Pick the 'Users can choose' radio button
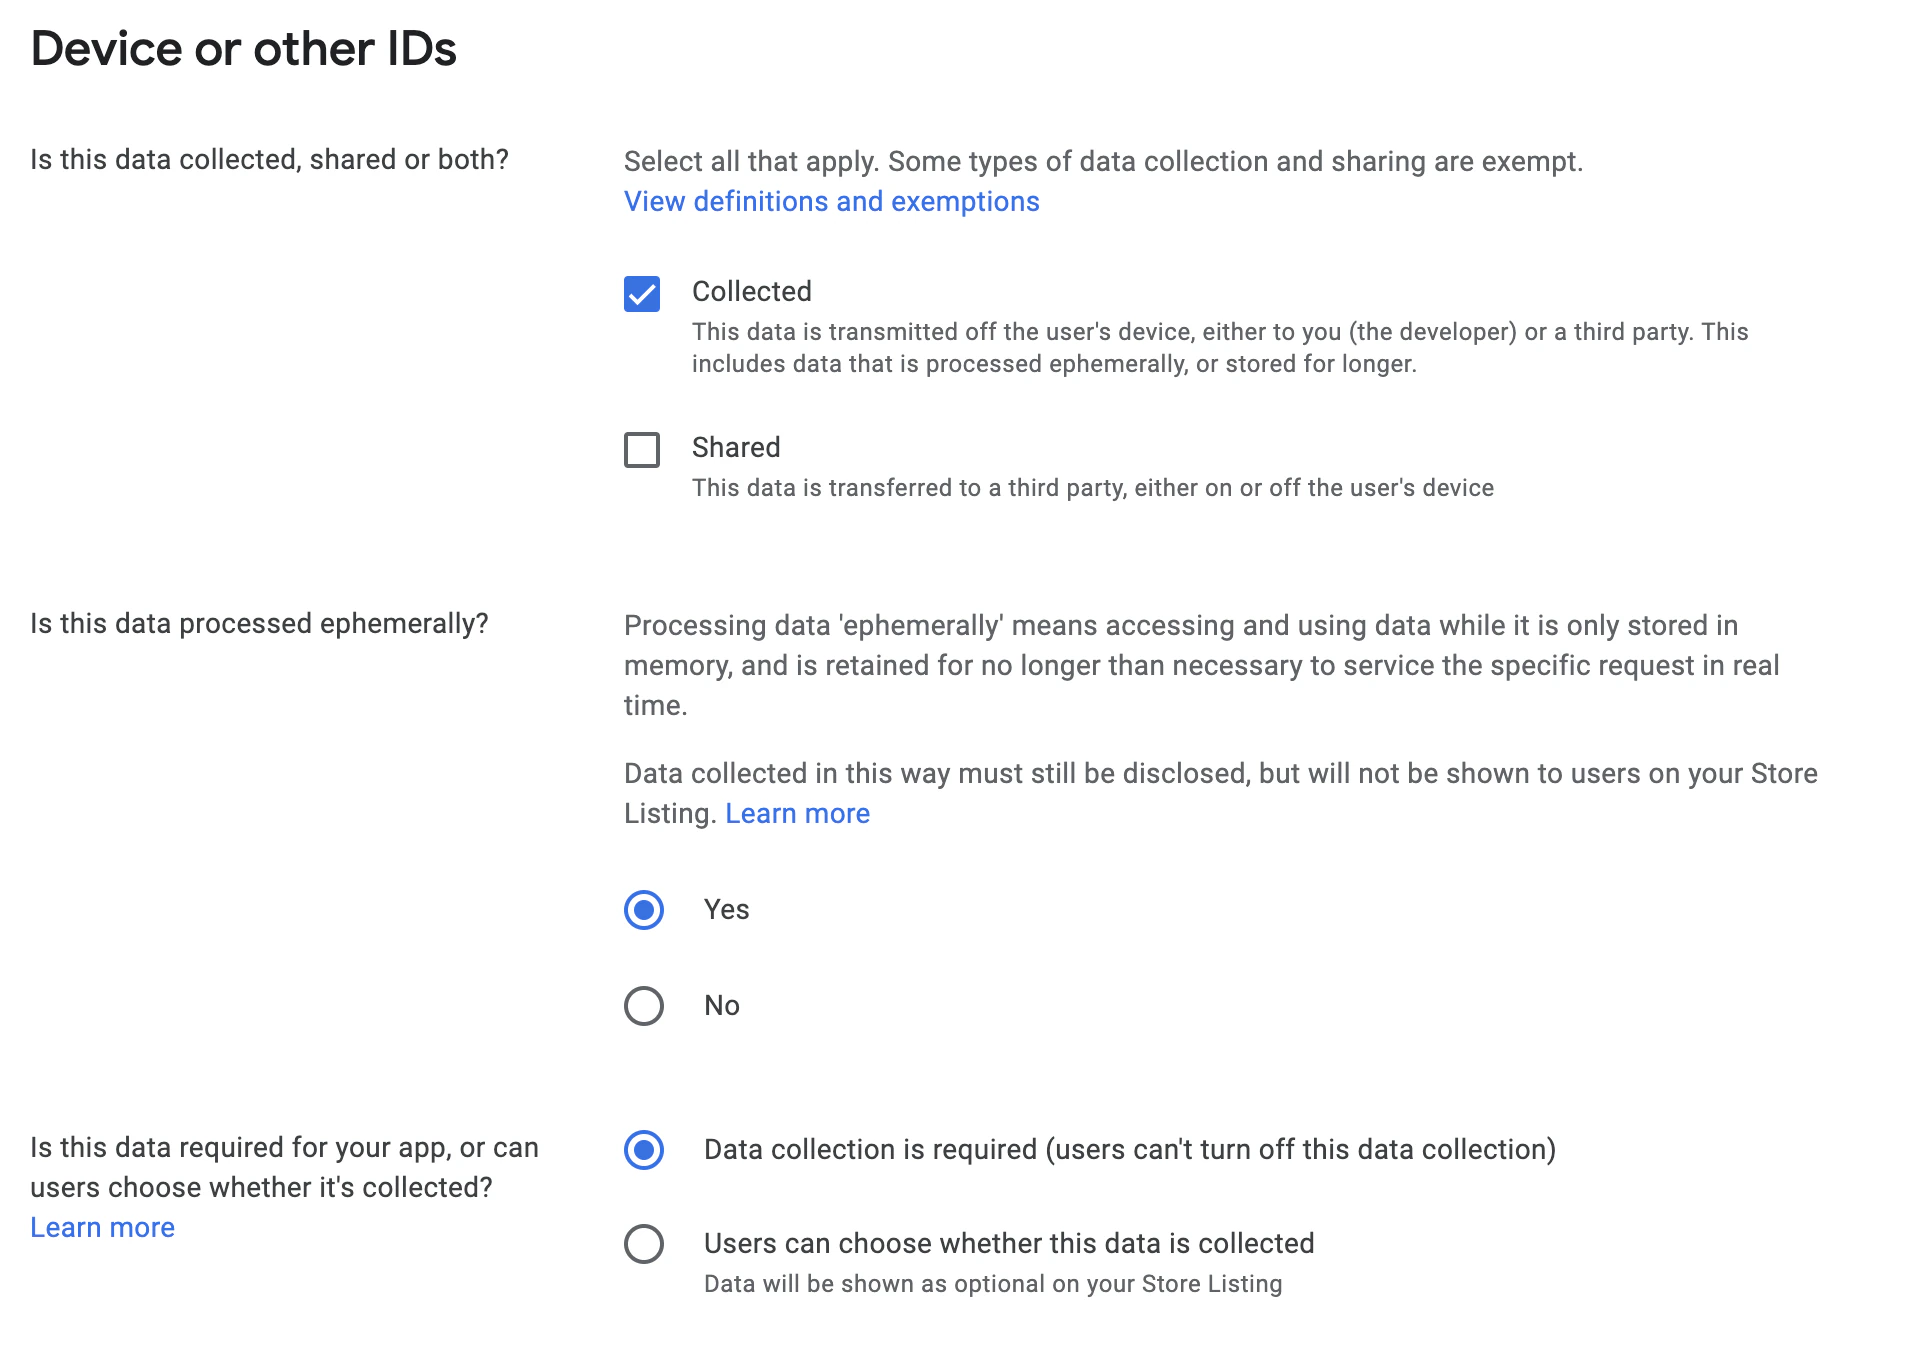This screenshot has width=1908, height=1358. (644, 1244)
